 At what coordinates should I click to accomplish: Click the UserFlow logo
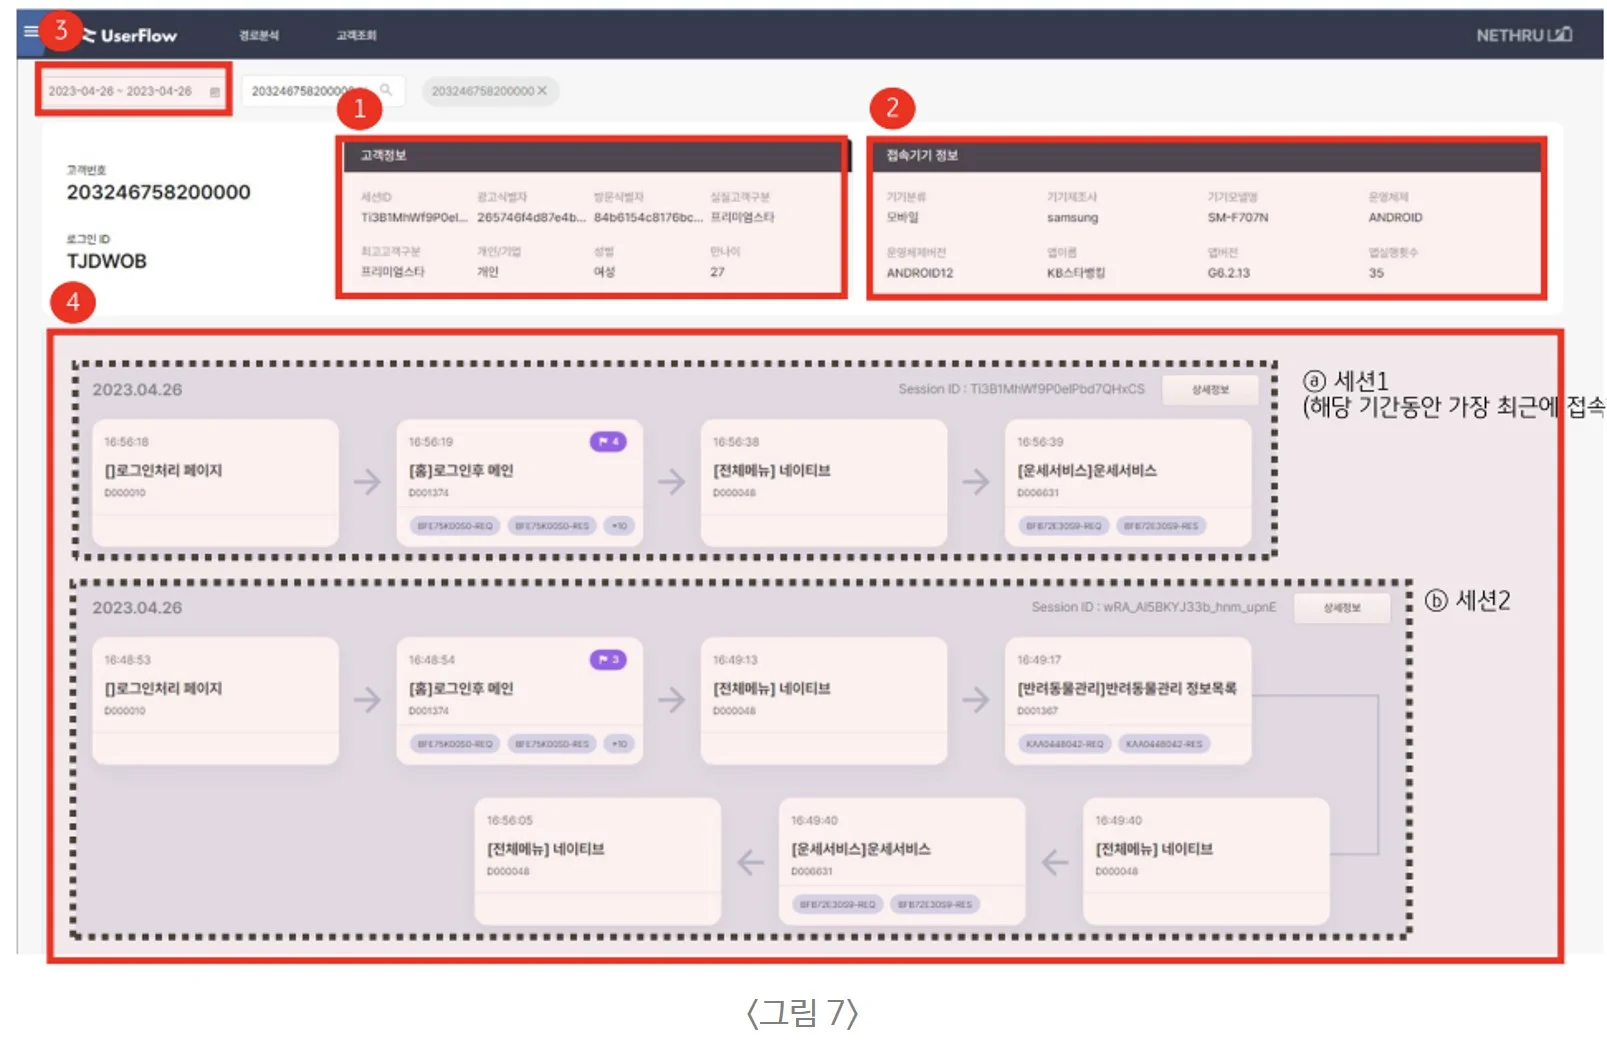tap(130, 36)
